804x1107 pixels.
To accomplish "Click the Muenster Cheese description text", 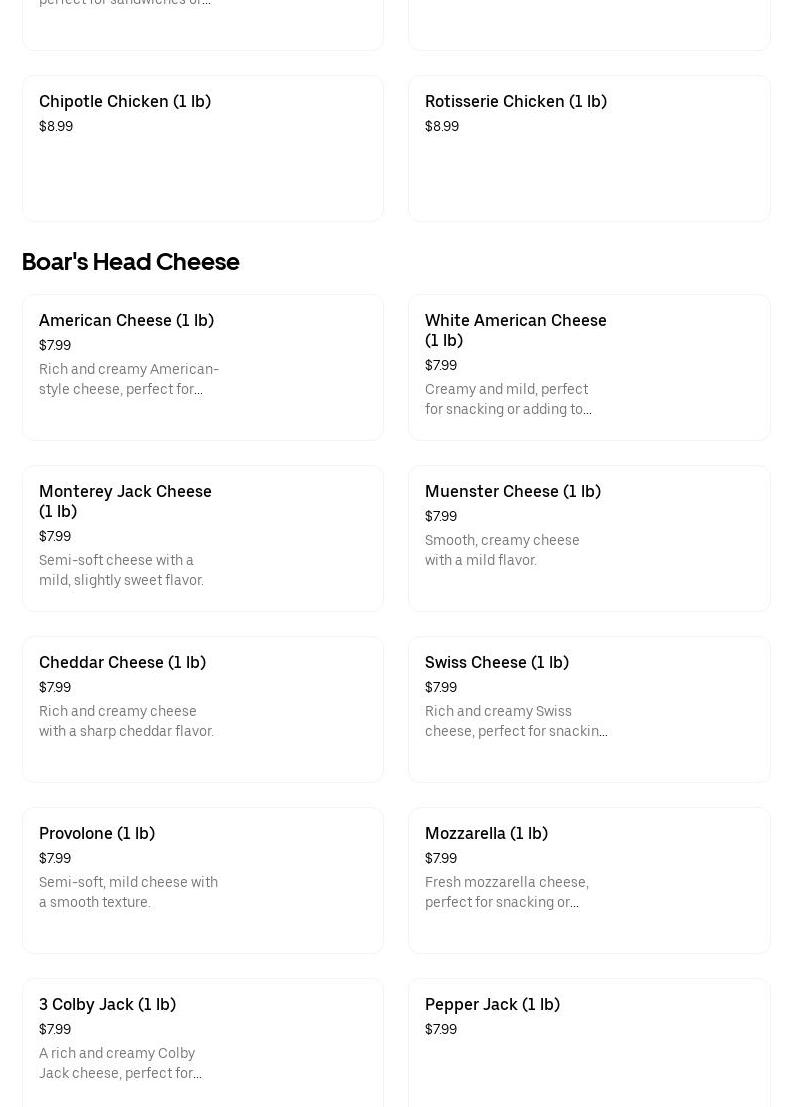I will click(502, 550).
